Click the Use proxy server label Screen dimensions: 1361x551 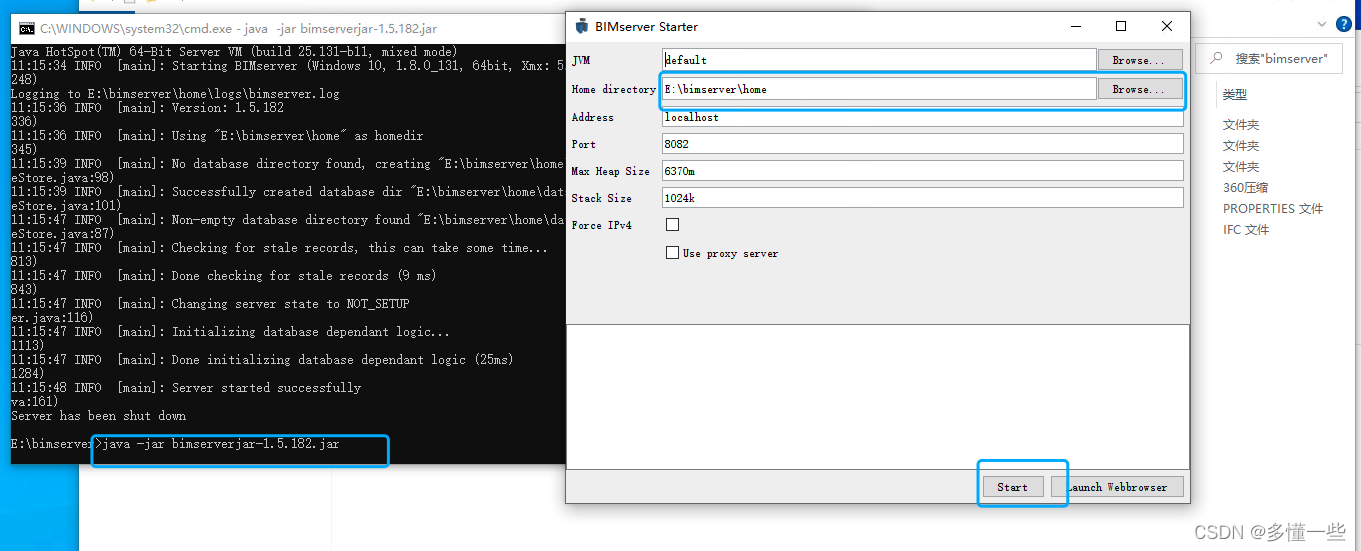(x=730, y=253)
